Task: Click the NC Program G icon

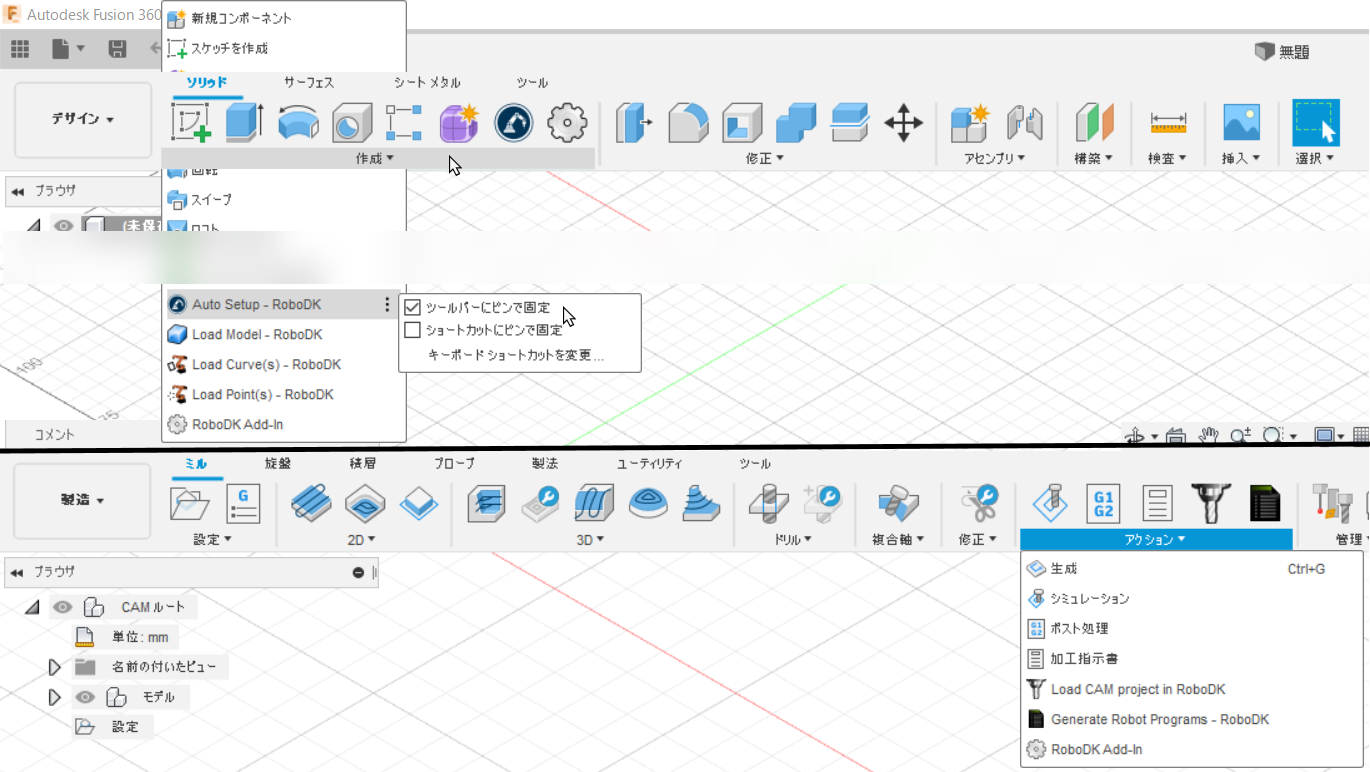Action: 243,503
